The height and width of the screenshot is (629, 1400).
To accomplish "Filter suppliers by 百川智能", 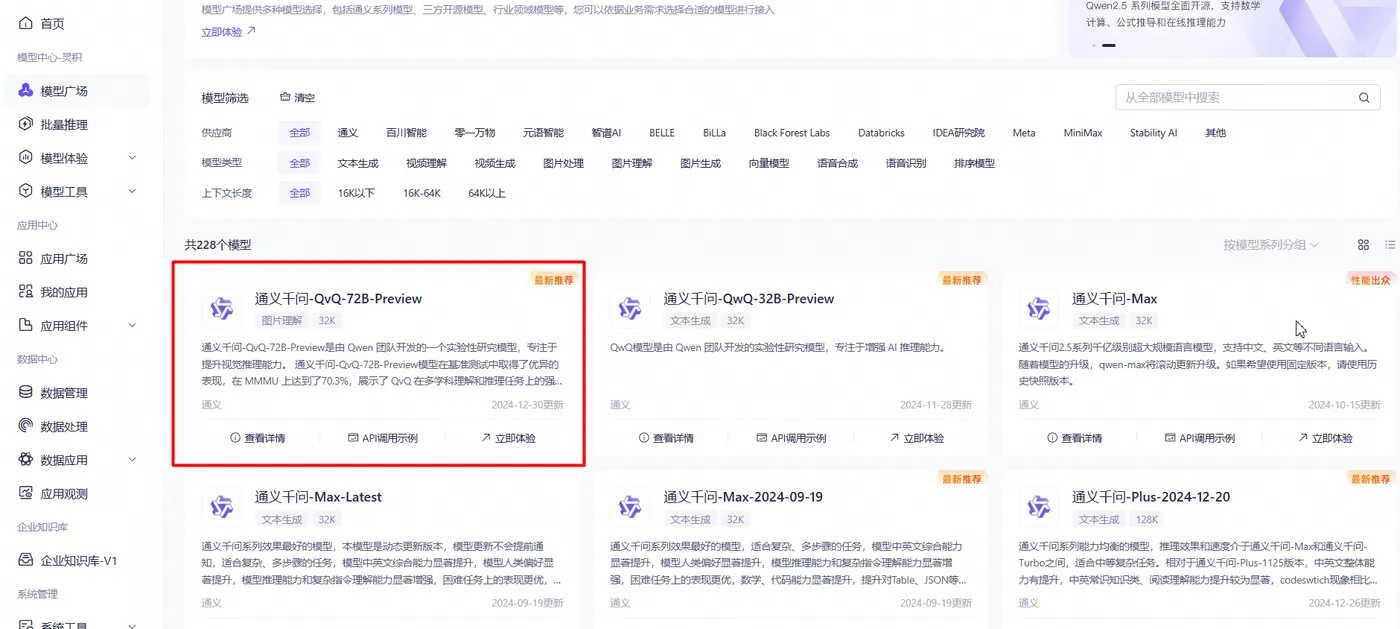I will 406,133.
